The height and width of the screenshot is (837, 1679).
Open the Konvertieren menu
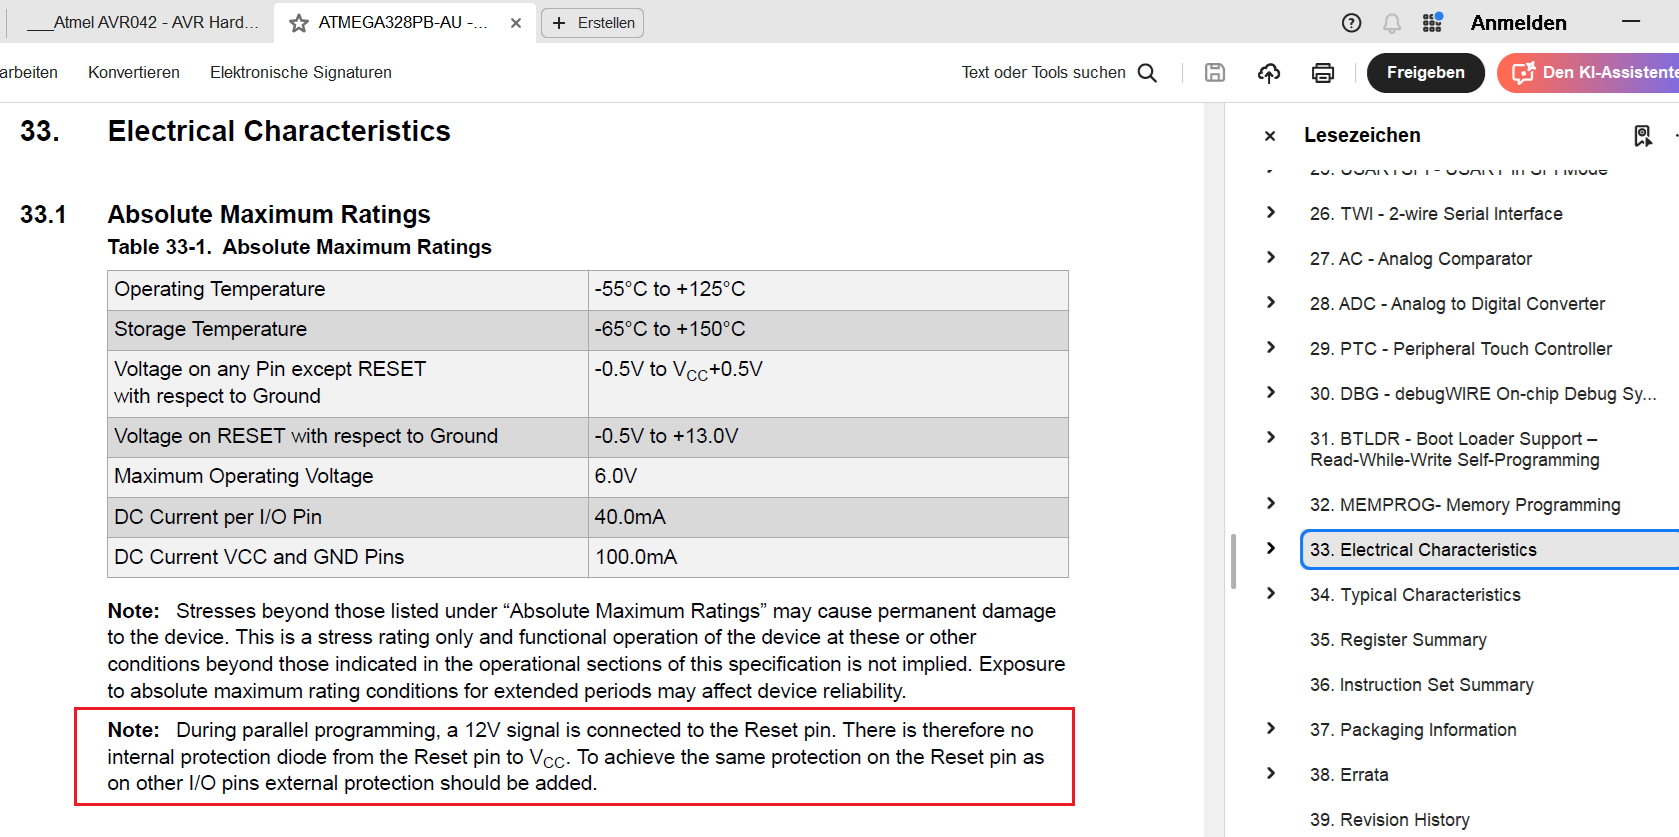(x=134, y=72)
